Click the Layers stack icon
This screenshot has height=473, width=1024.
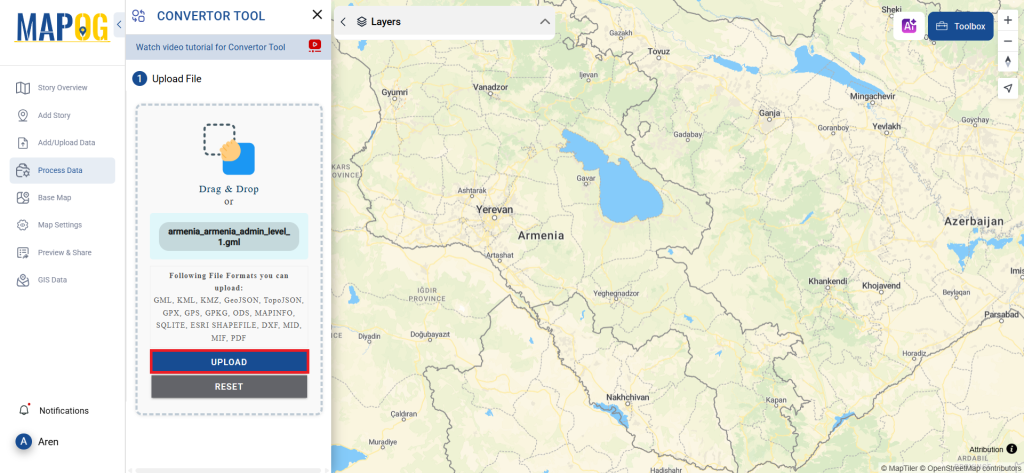click(362, 22)
